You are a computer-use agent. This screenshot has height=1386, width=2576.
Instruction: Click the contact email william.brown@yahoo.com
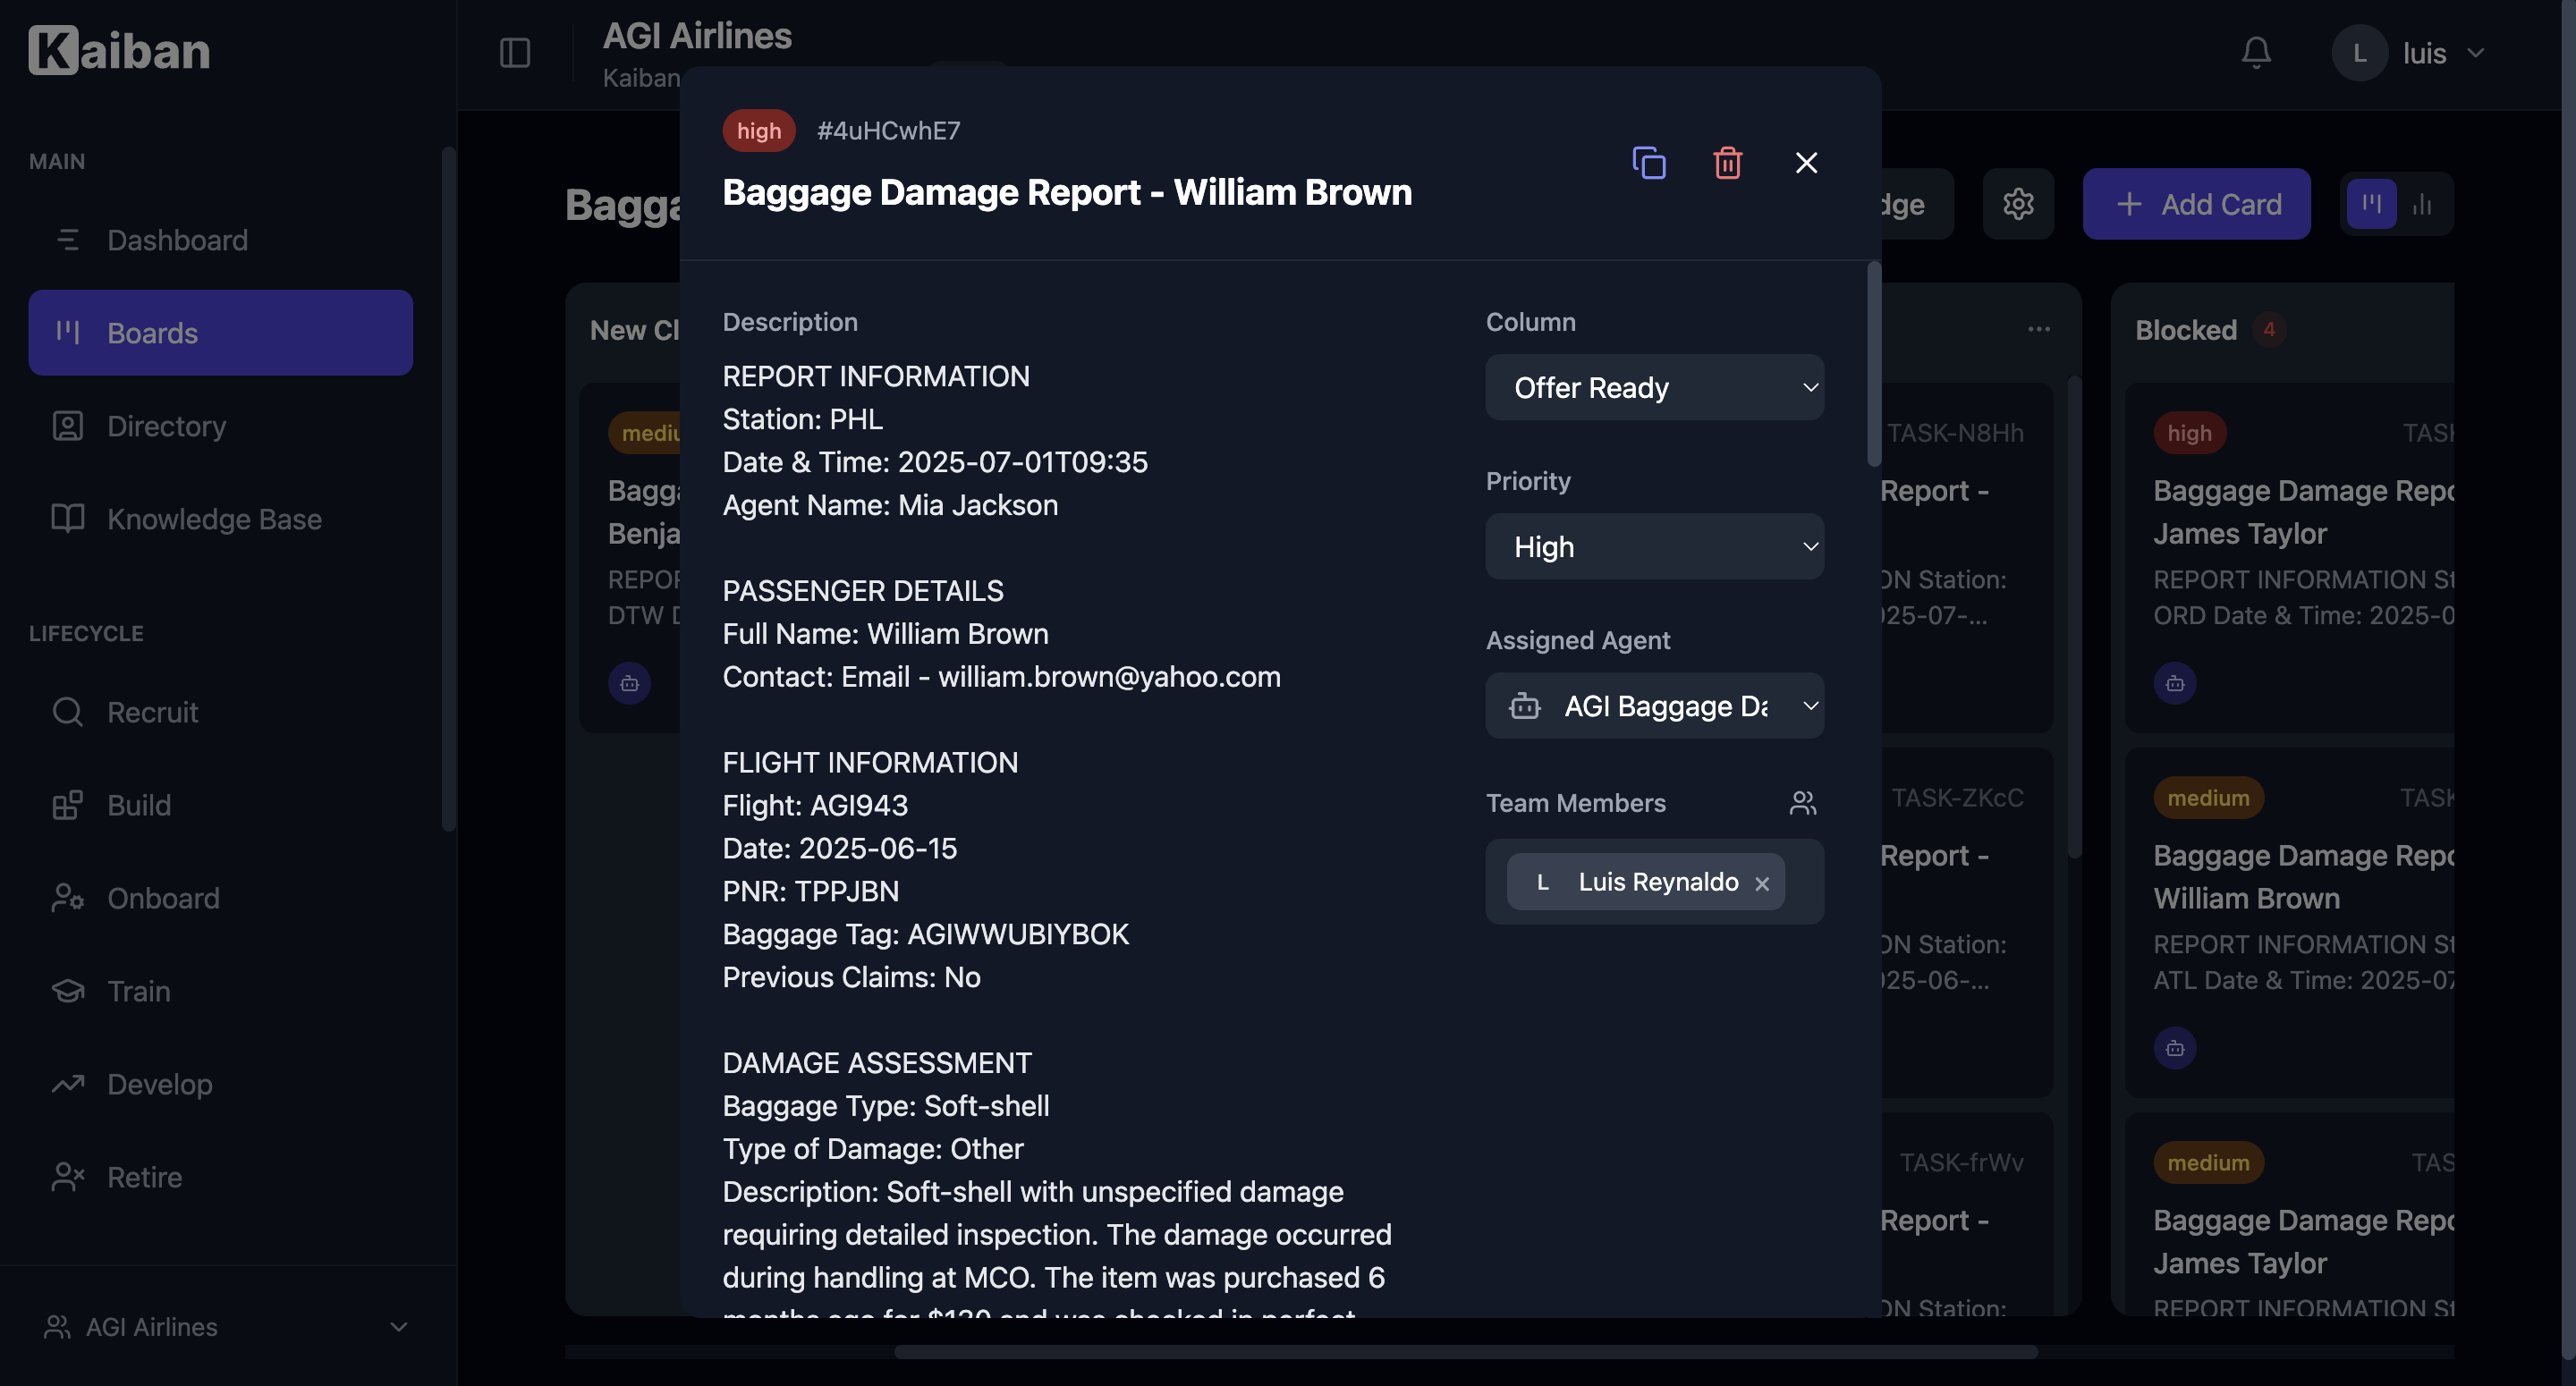click(1109, 677)
